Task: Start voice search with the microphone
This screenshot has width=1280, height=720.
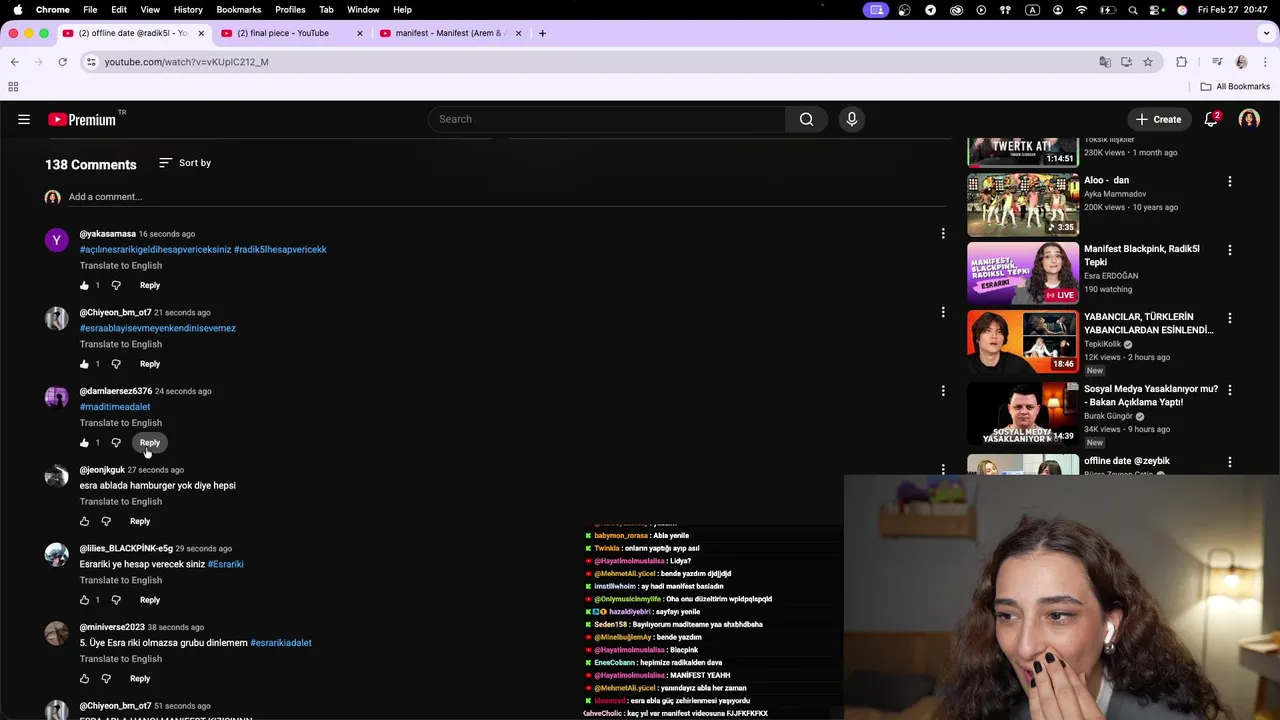Action: 852,119
